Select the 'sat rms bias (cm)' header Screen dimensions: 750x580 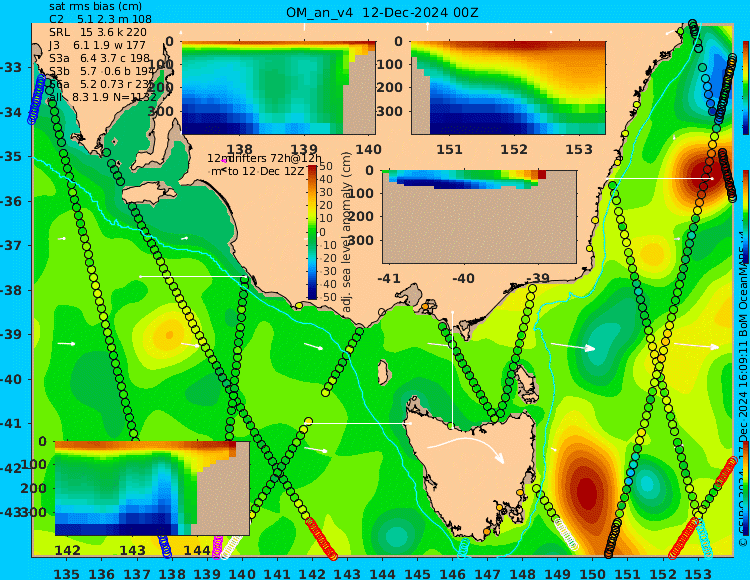[x=96, y=7]
